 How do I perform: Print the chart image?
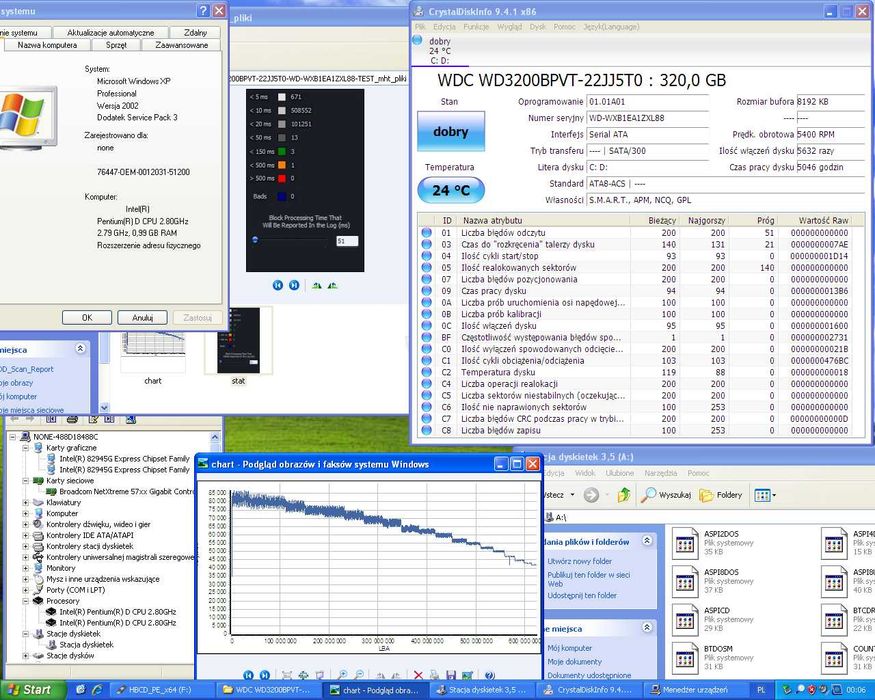[435, 675]
